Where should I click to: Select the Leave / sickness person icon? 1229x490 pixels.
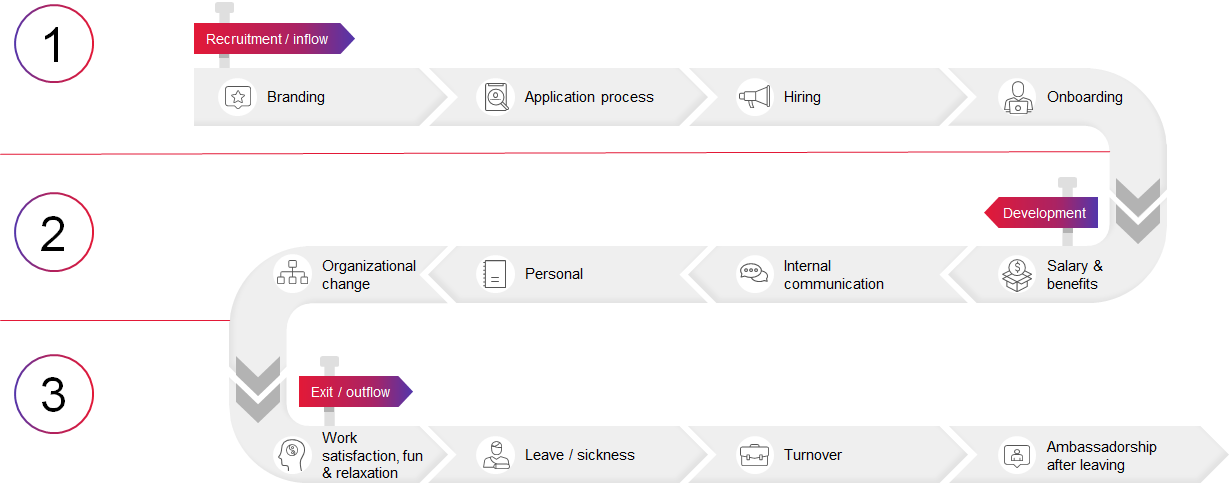[494, 455]
